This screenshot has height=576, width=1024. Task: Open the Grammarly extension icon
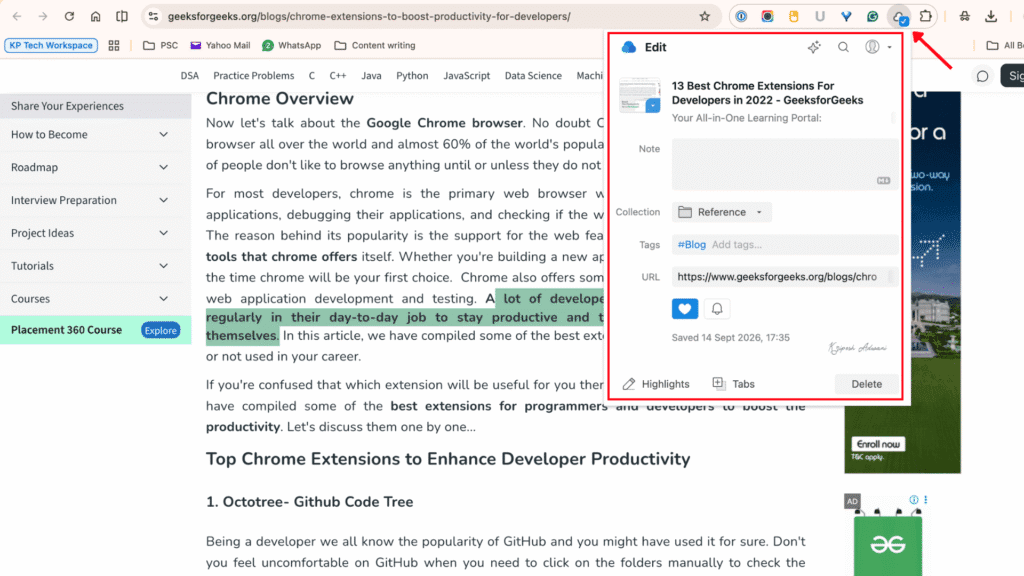pyautogui.click(x=872, y=16)
